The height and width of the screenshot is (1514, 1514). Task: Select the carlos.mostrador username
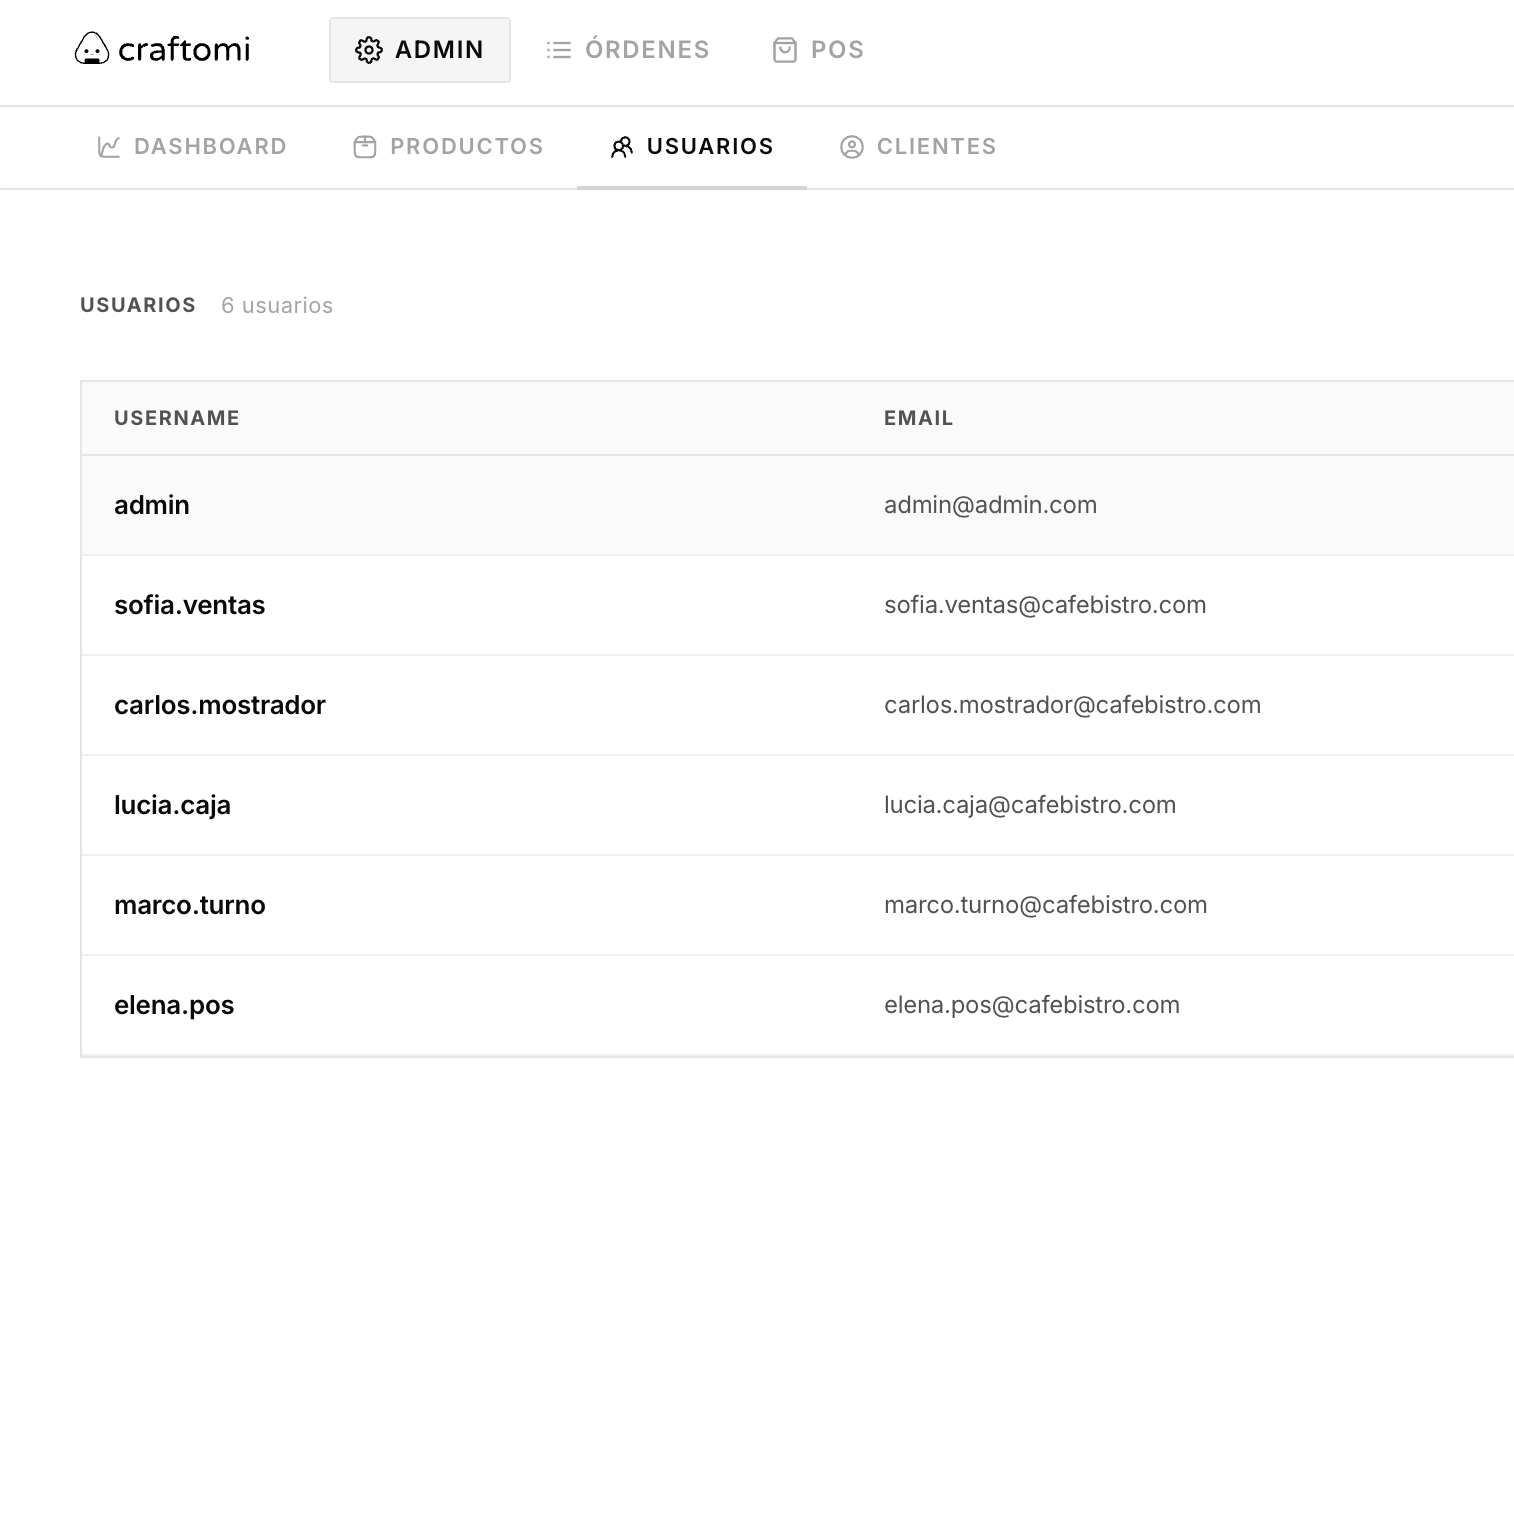coord(220,705)
